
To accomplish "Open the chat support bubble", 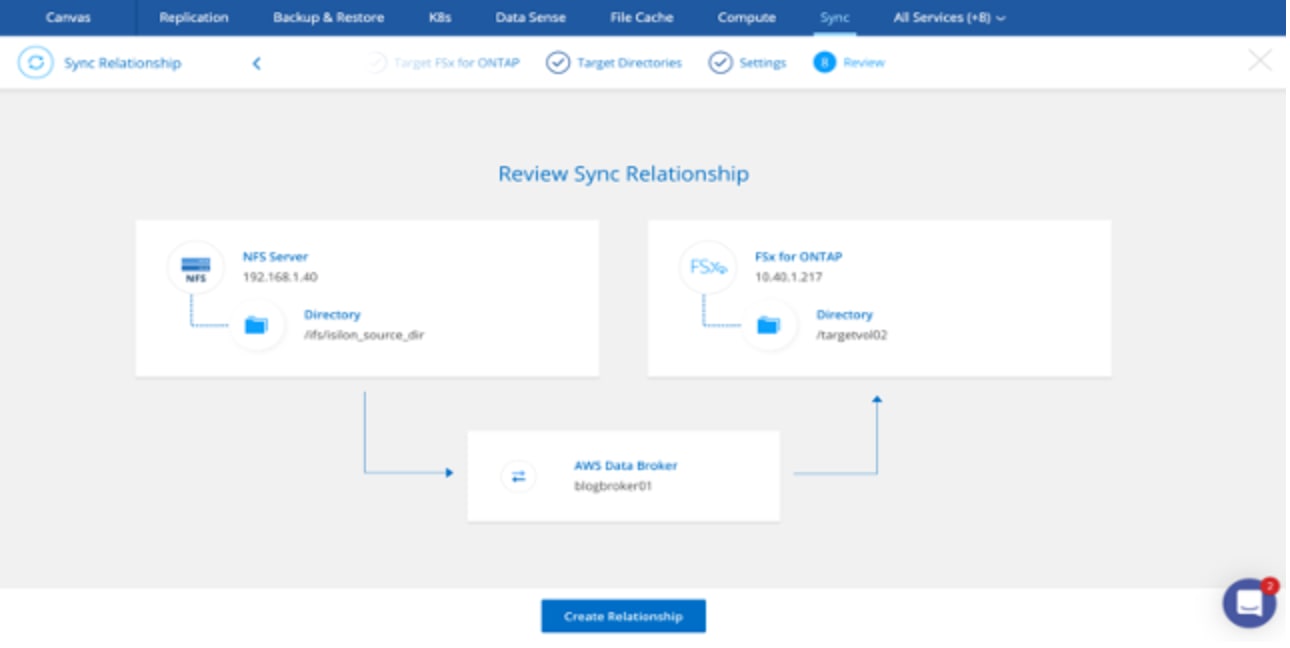I will (1249, 603).
